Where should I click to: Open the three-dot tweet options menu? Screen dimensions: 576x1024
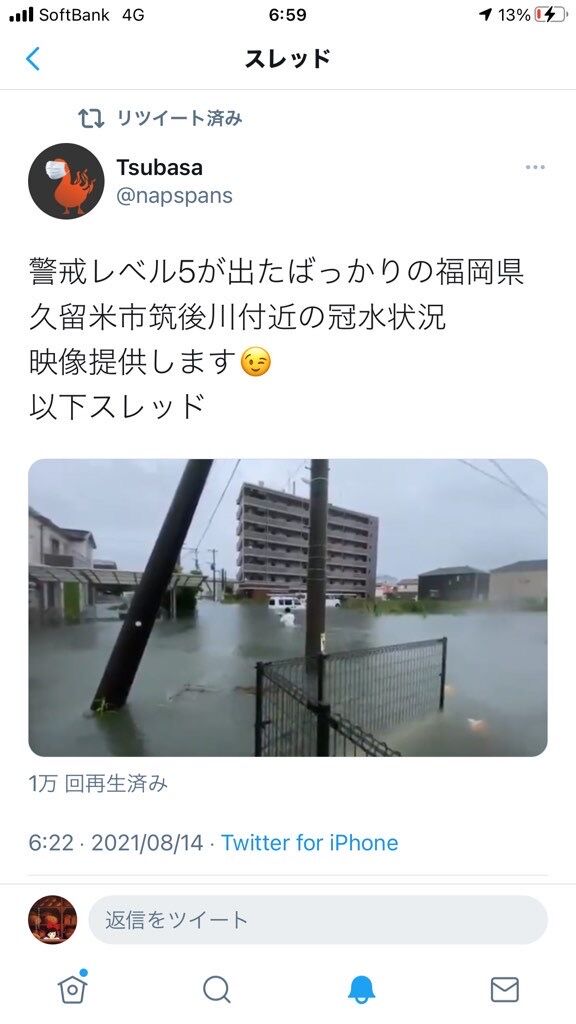click(x=535, y=167)
